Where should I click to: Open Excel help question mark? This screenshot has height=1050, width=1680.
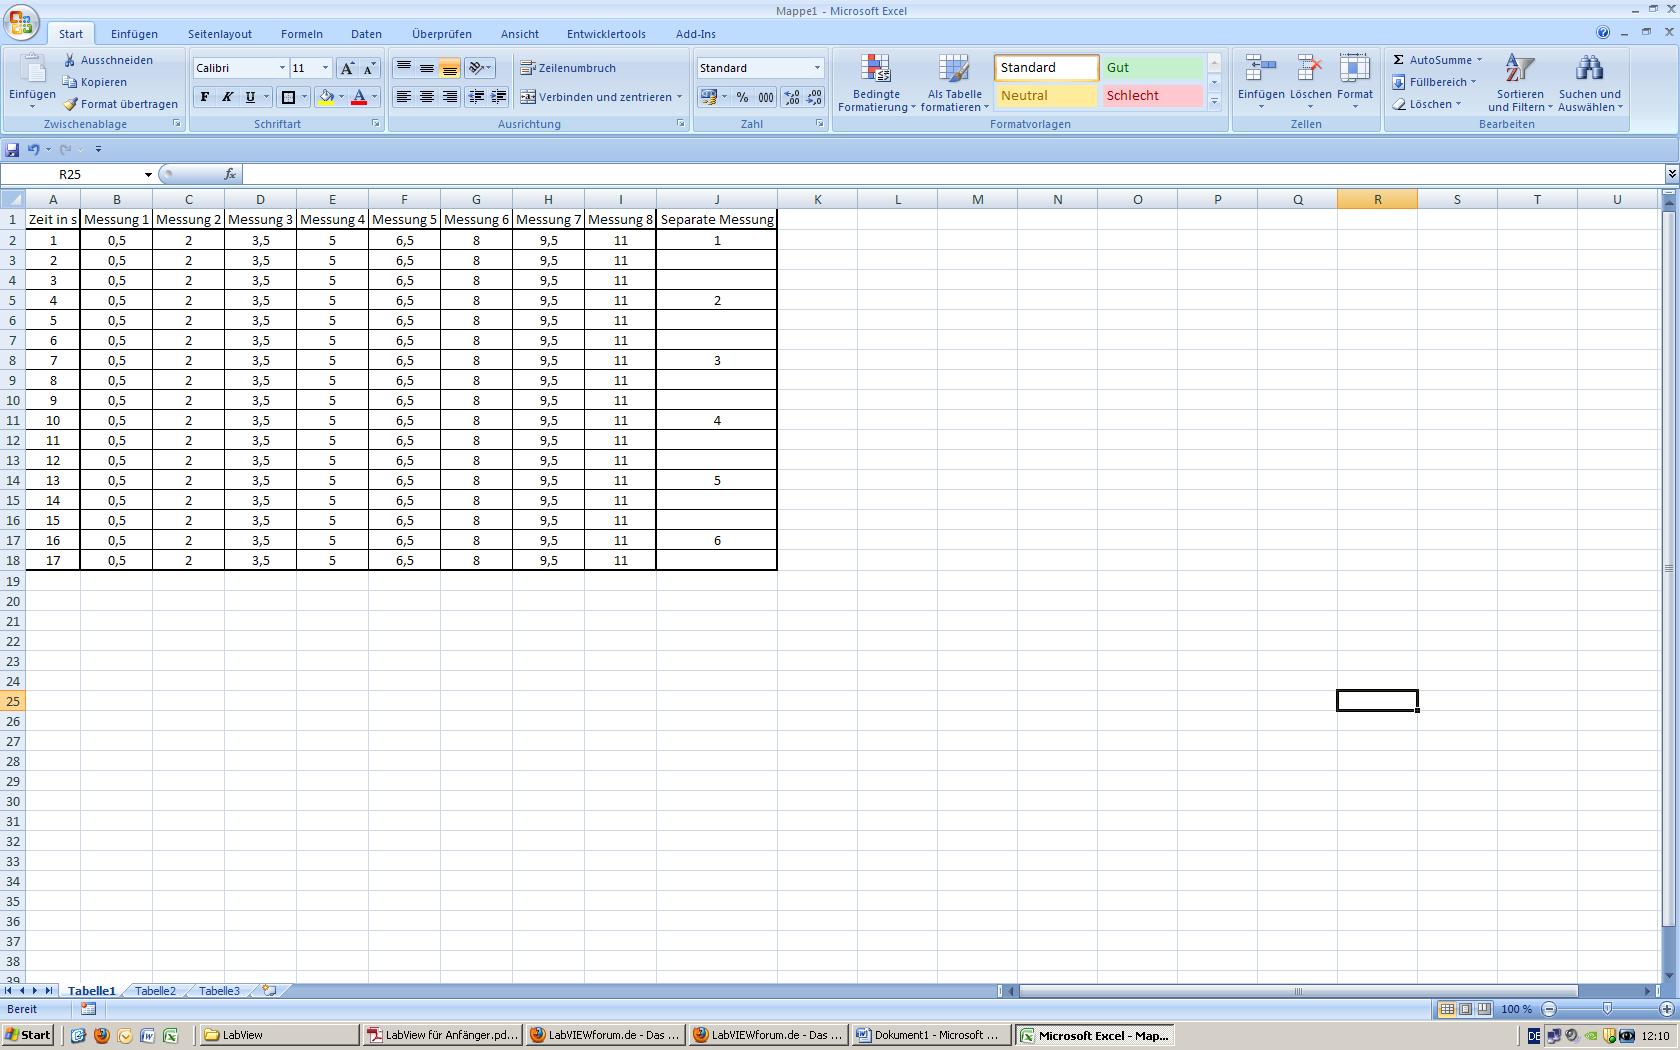[x=1603, y=33]
